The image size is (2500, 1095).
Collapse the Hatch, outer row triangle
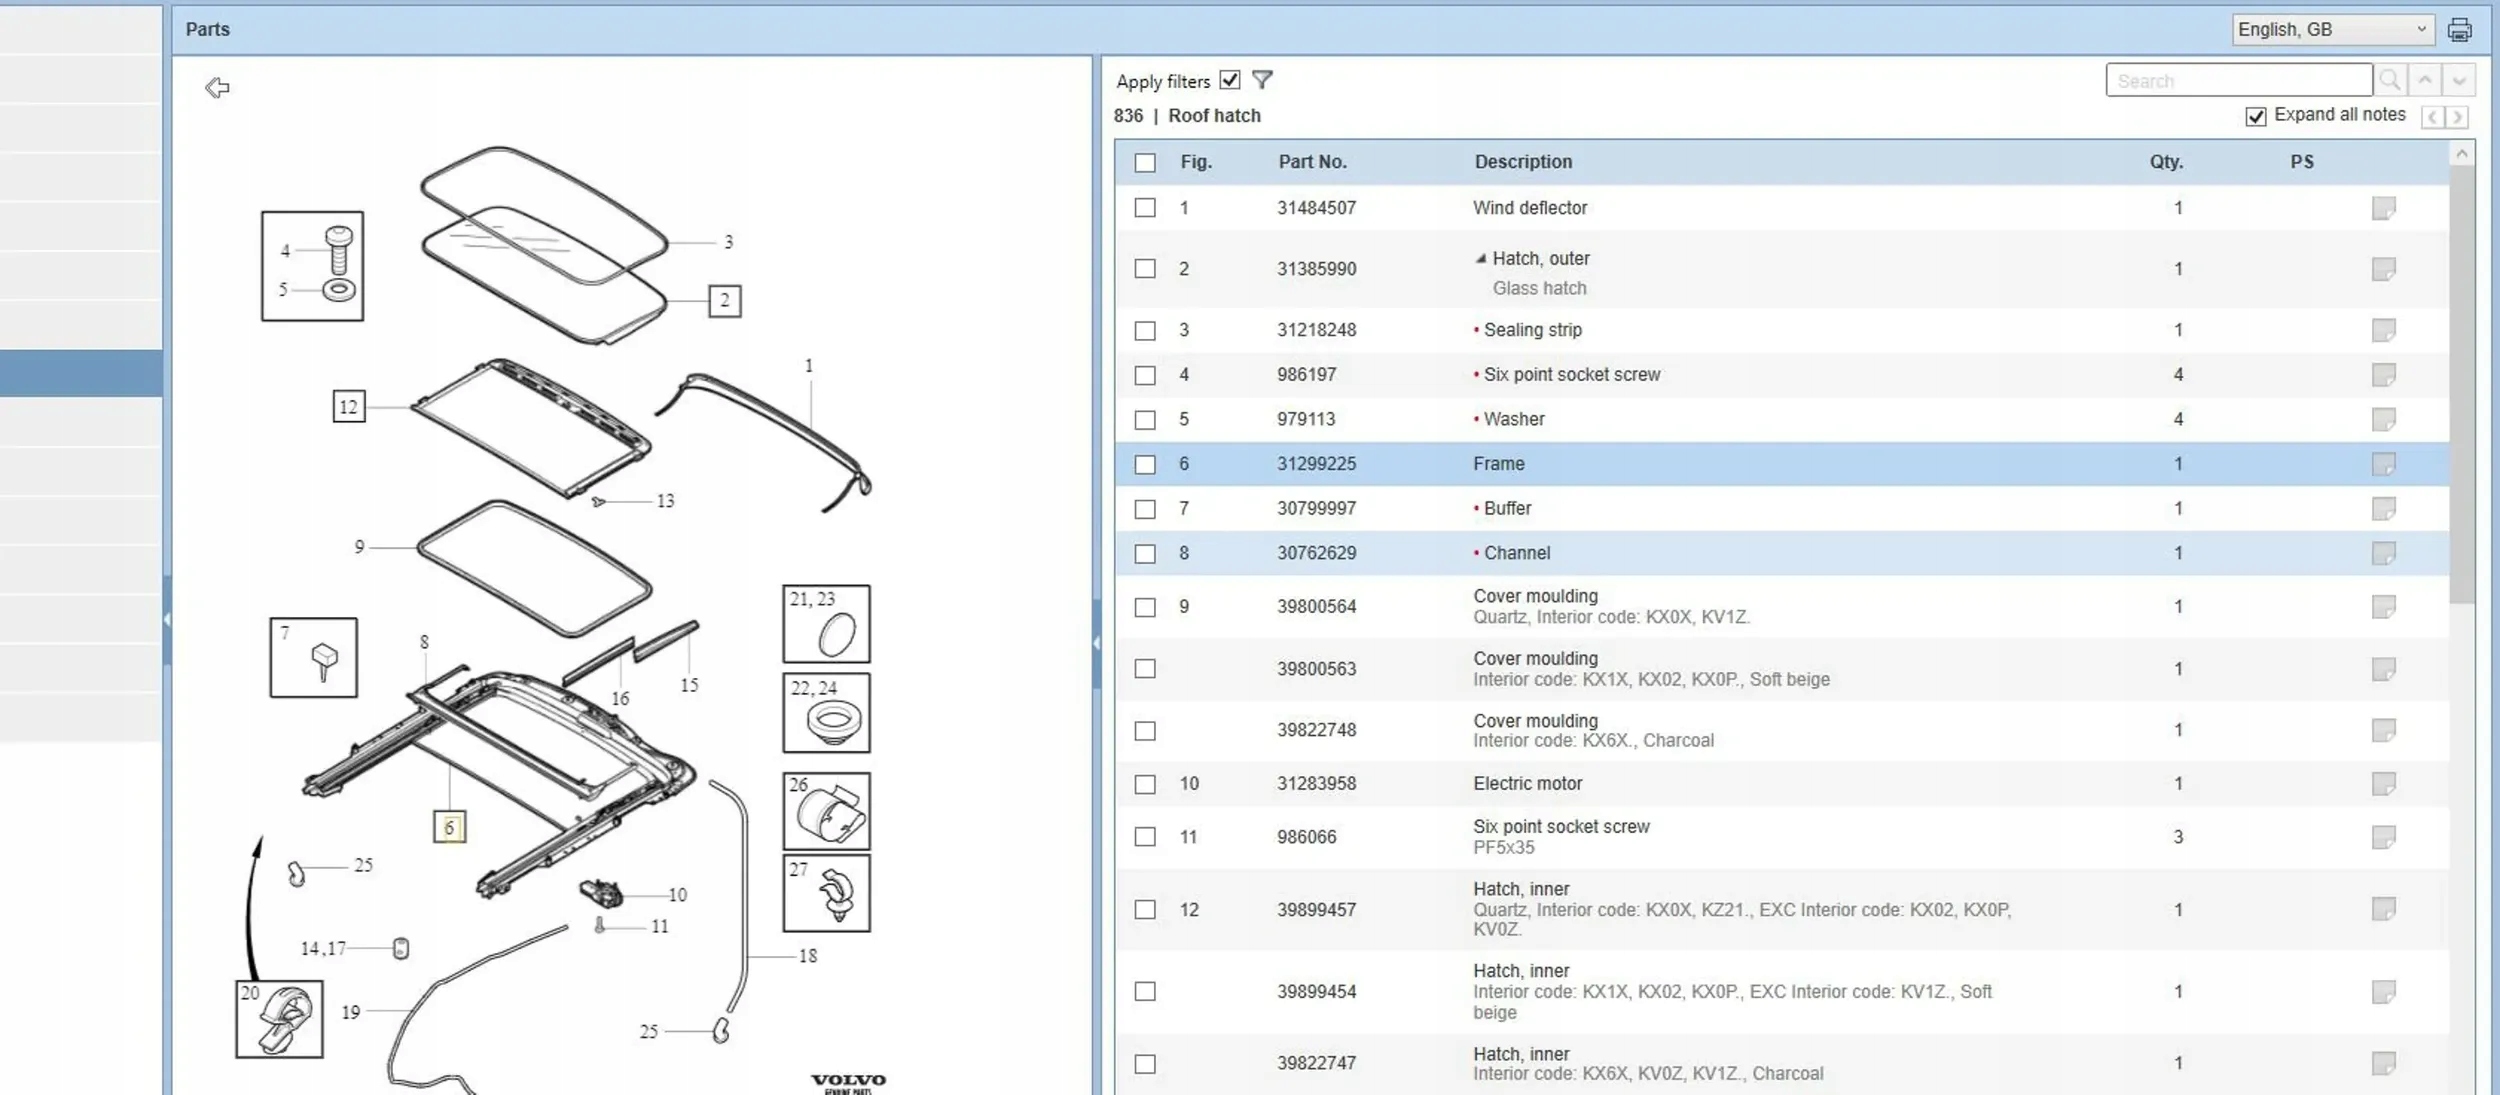pos(1480,258)
